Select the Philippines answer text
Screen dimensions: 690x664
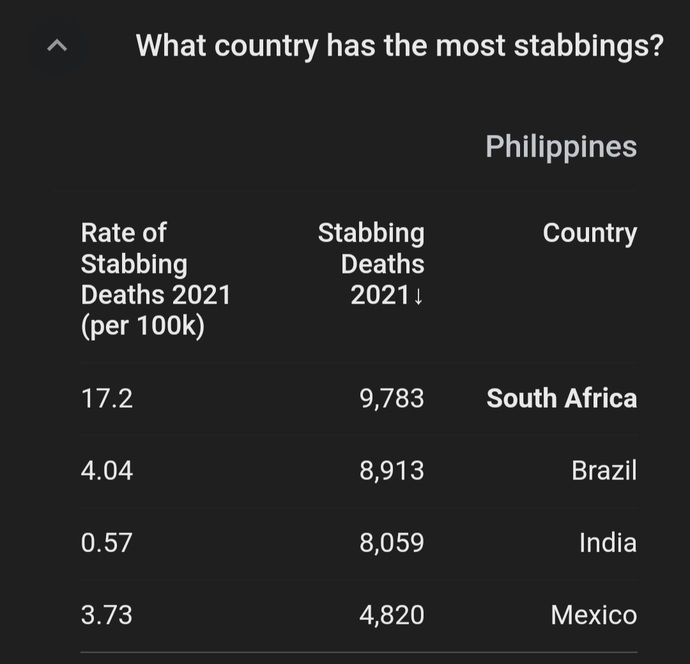pyautogui.click(x=561, y=147)
